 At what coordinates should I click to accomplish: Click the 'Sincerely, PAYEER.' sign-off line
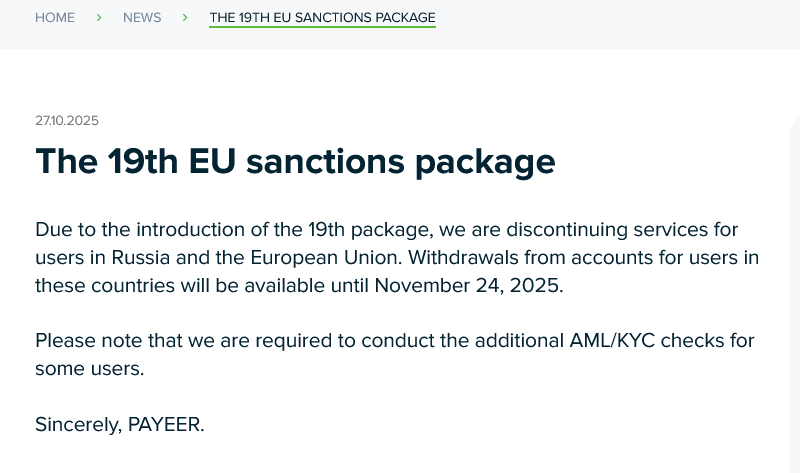120,424
